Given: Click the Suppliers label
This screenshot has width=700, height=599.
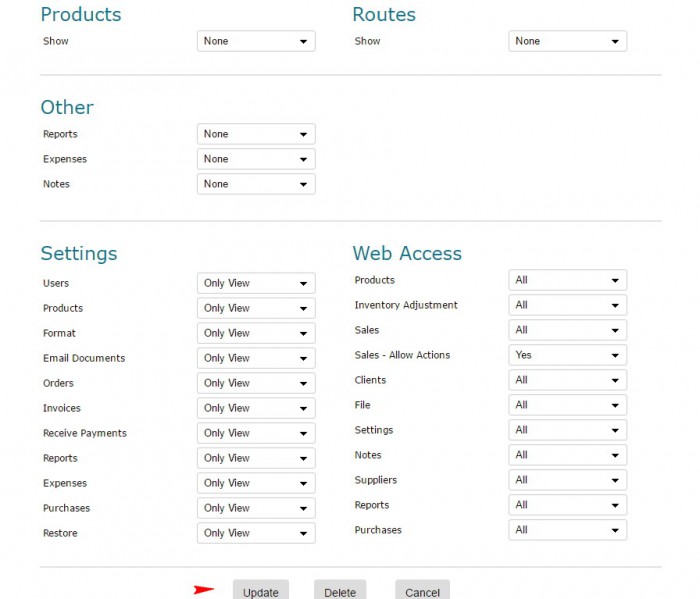Looking at the screenshot, I should pos(375,480).
